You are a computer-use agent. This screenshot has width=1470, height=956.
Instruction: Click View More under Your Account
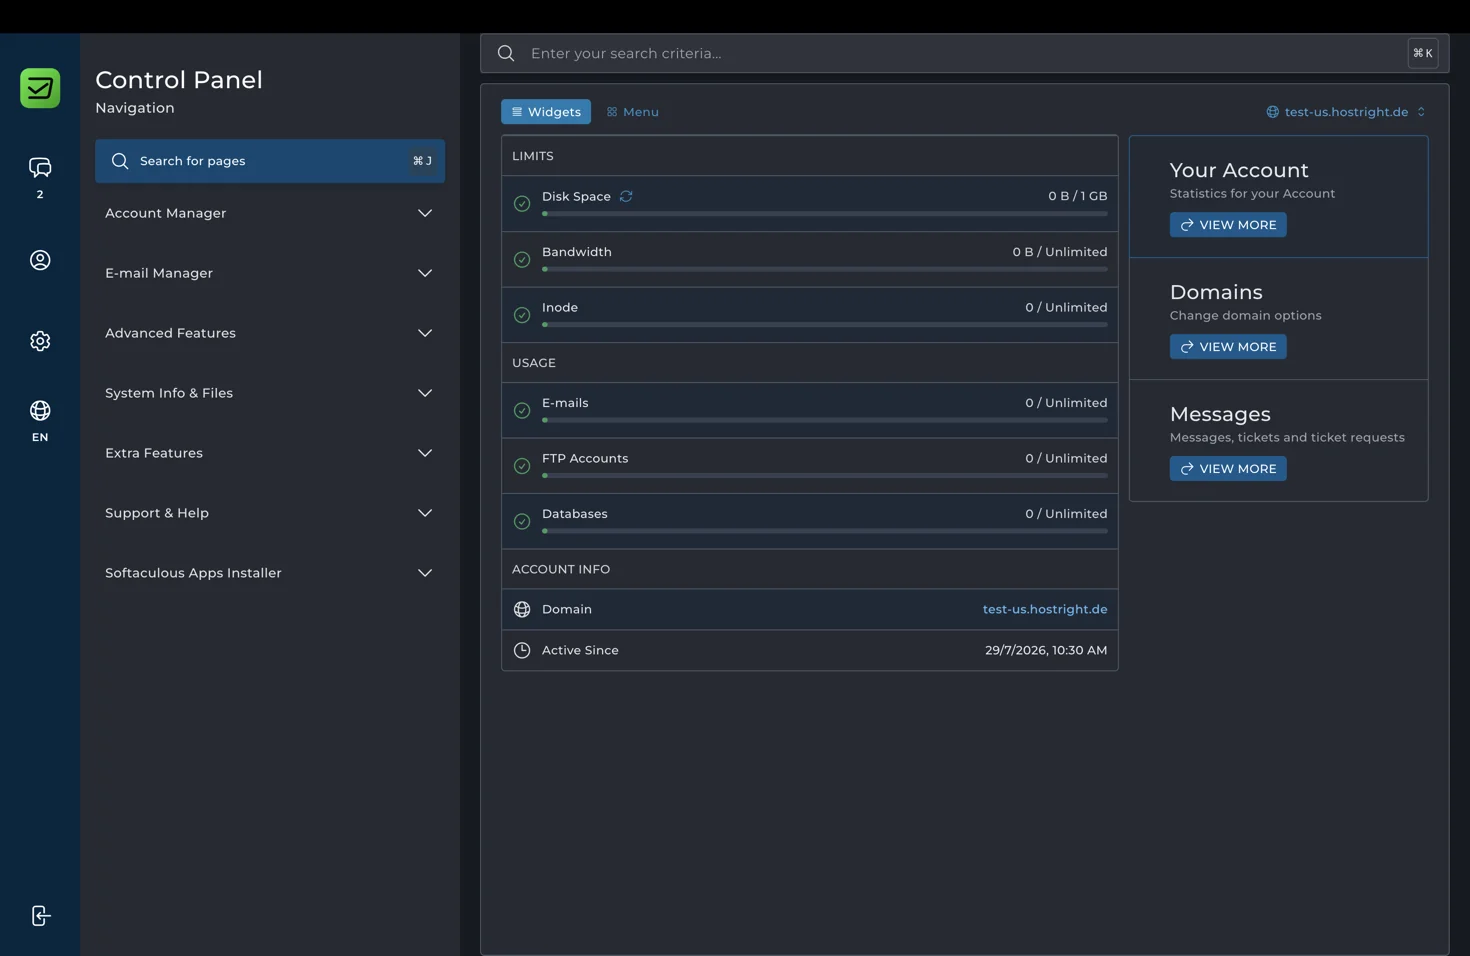pyautogui.click(x=1228, y=225)
